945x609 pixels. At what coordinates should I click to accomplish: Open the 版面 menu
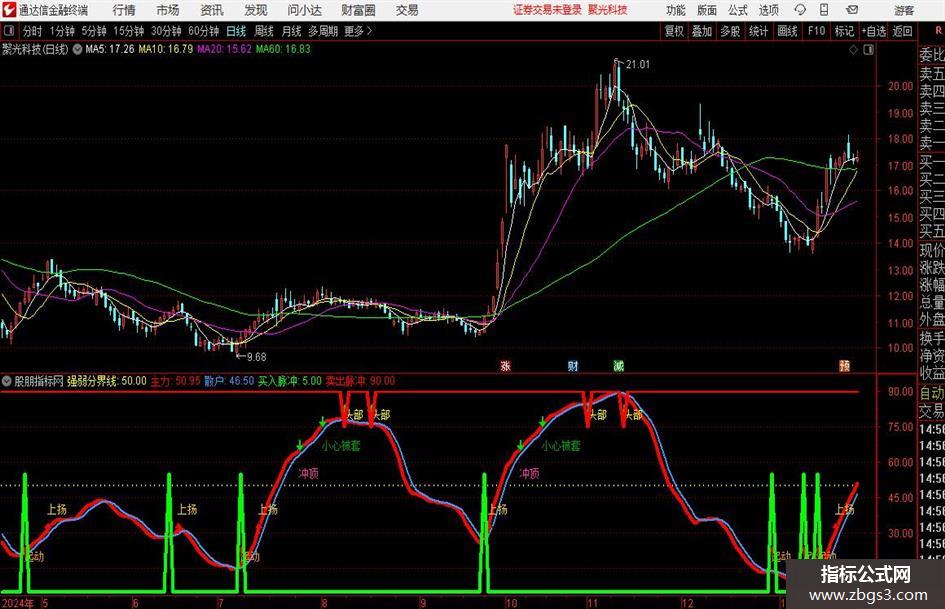coord(706,10)
